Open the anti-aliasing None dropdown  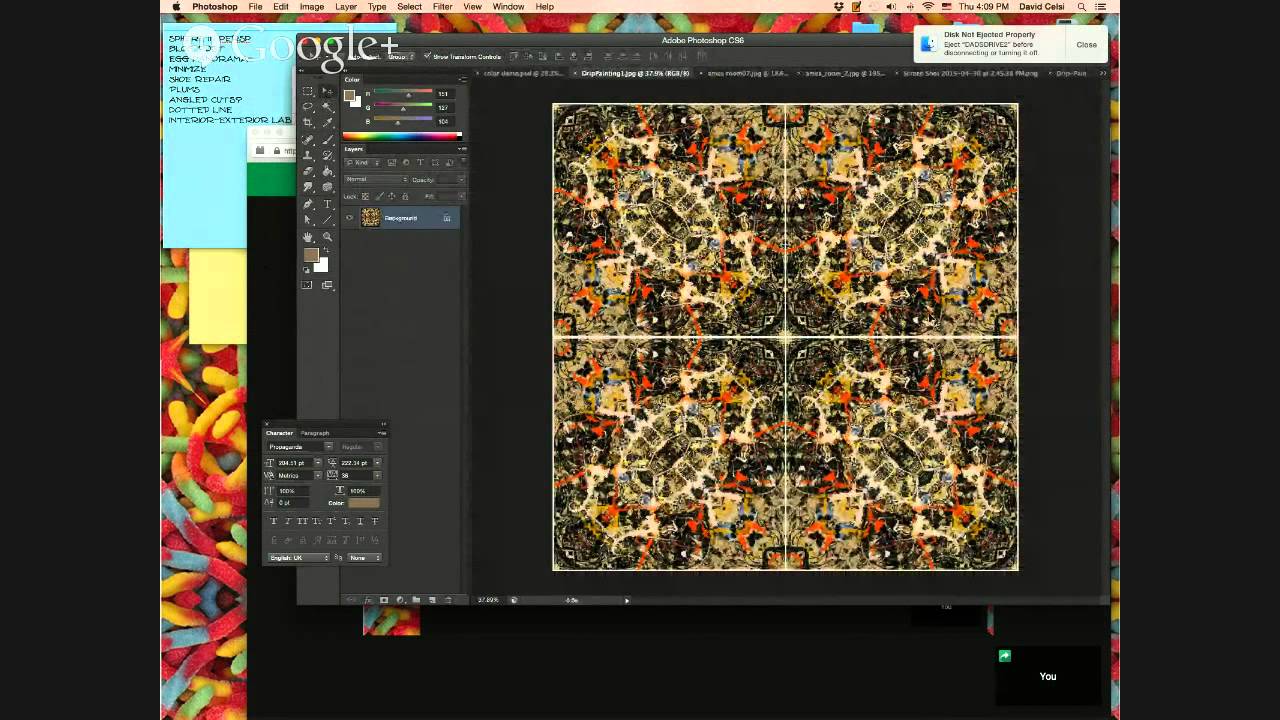point(364,557)
